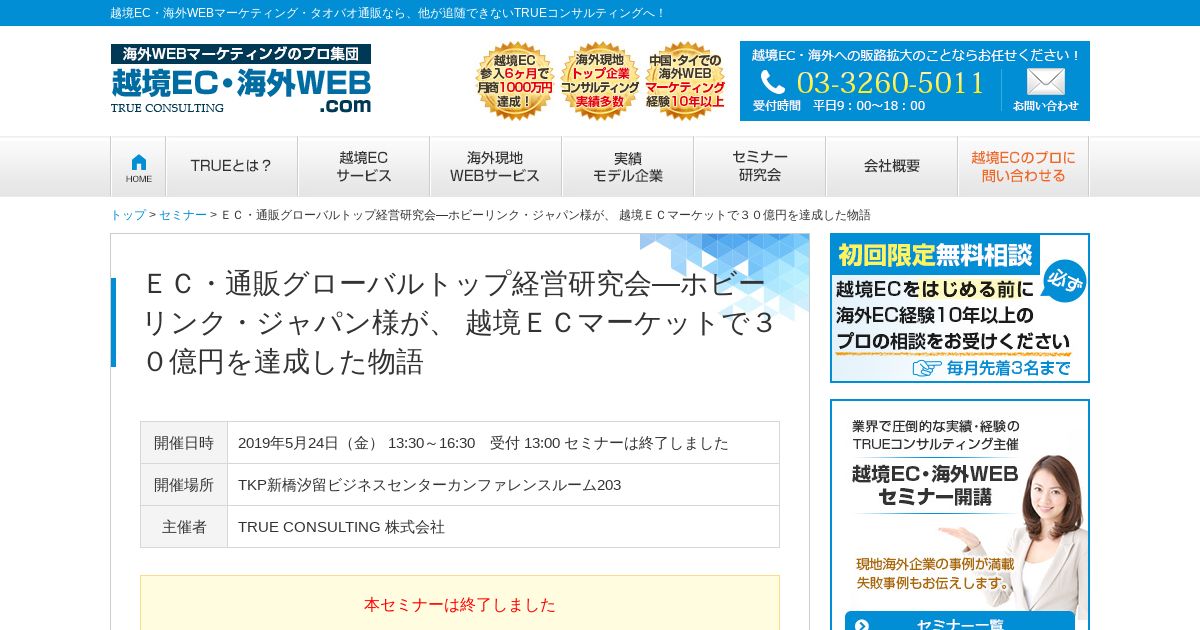Click the 03-3260-5011 phone number
The height and width of the screenshot is (630, 1200).
point(890,82)
